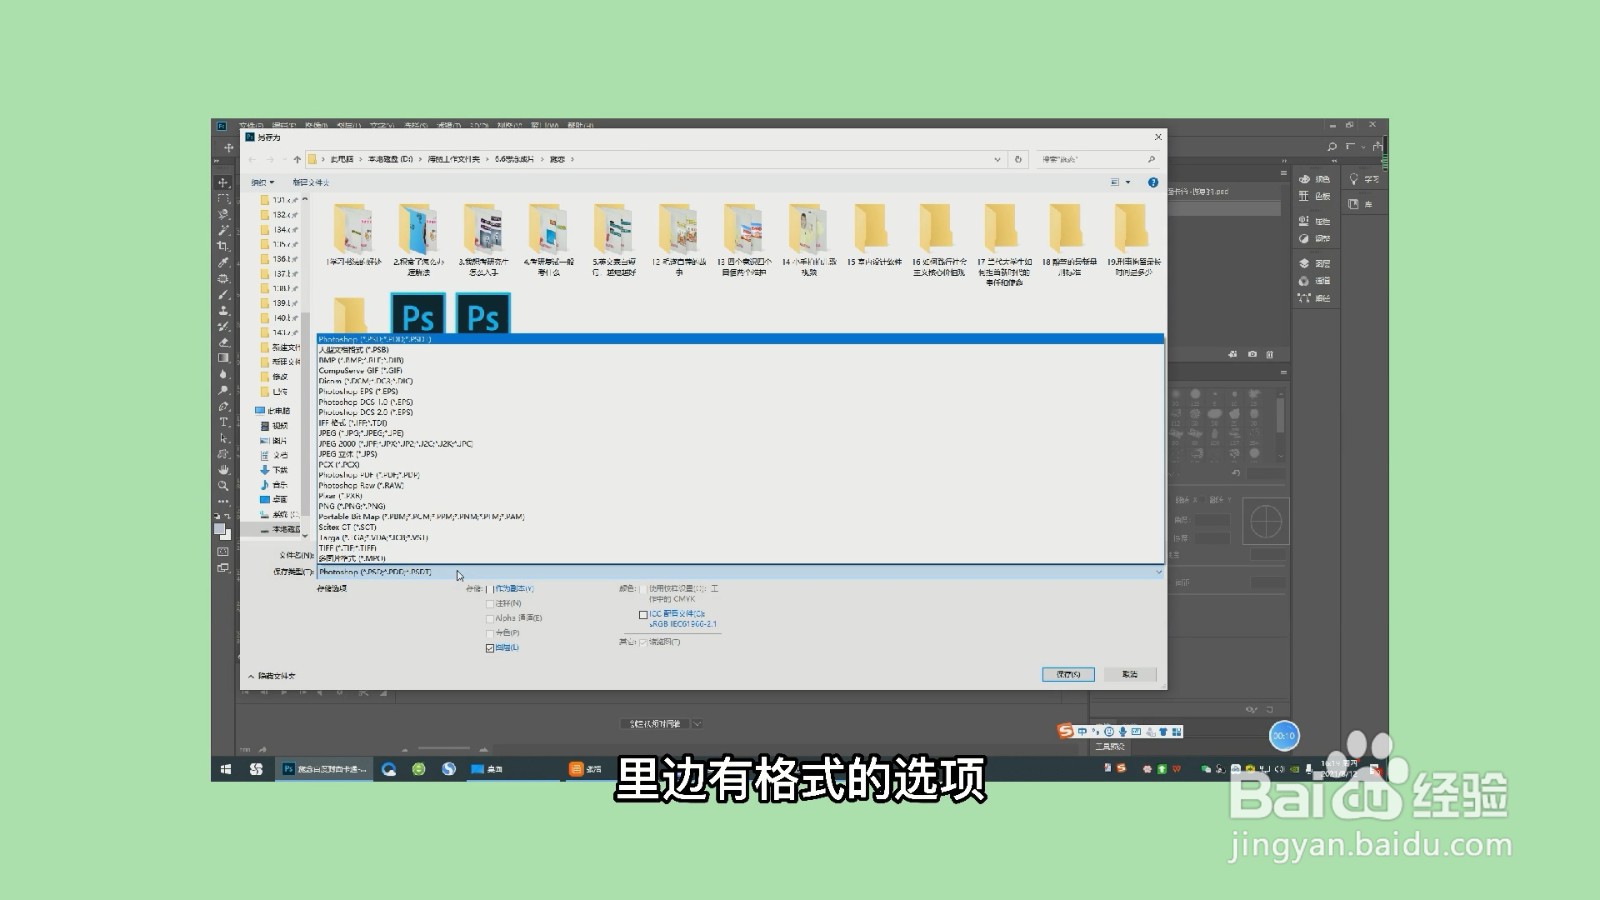Select the Type tool
The height and width of the screenshot is (900, 1600).
(222, 422)
